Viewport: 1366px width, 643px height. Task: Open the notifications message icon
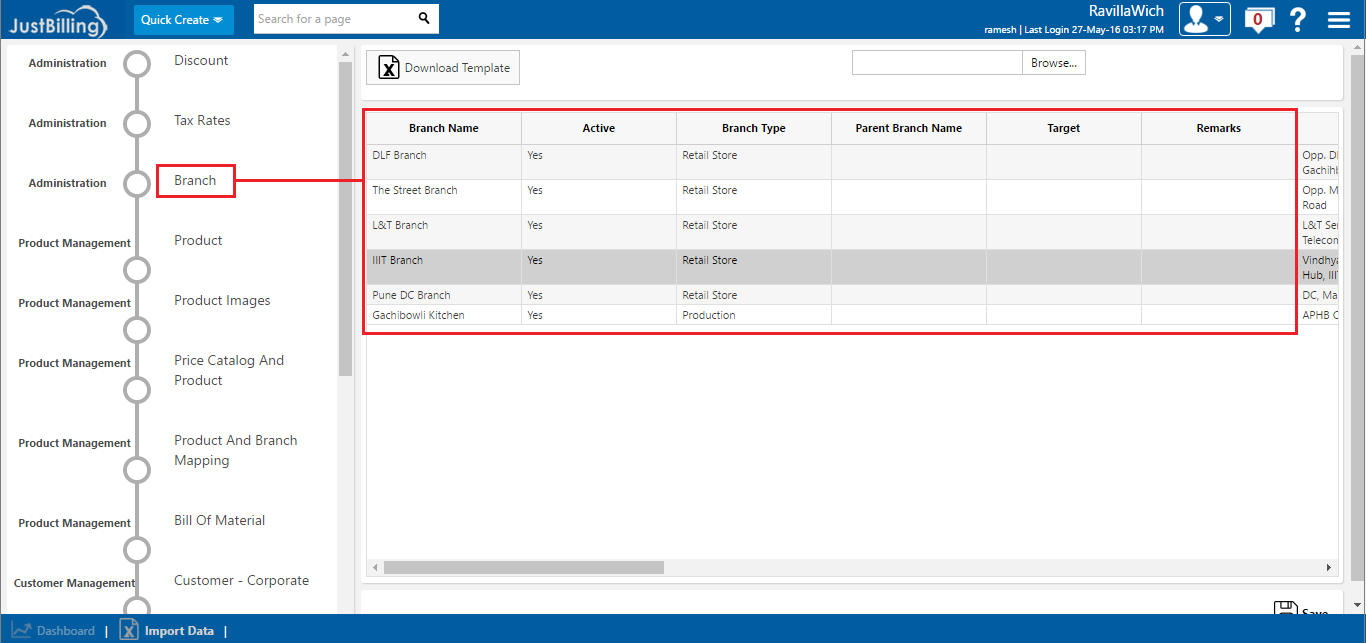point(1258,19)
